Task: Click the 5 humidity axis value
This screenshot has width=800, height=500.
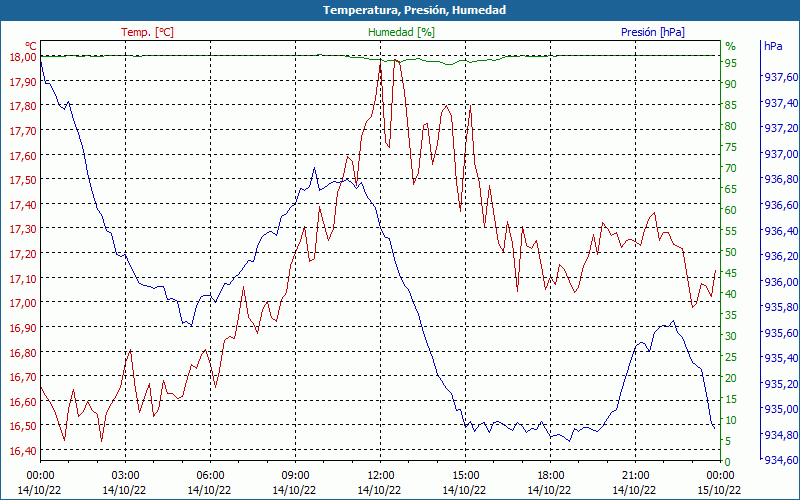Action: 728,441
